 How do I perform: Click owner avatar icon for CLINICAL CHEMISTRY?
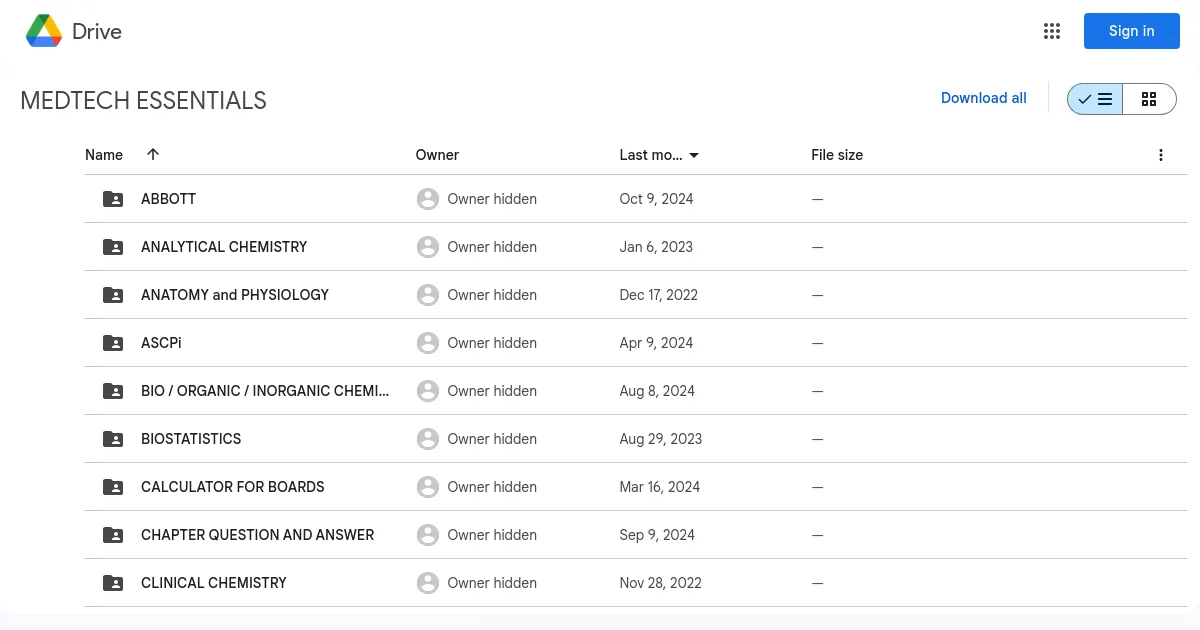click(428, 583)
